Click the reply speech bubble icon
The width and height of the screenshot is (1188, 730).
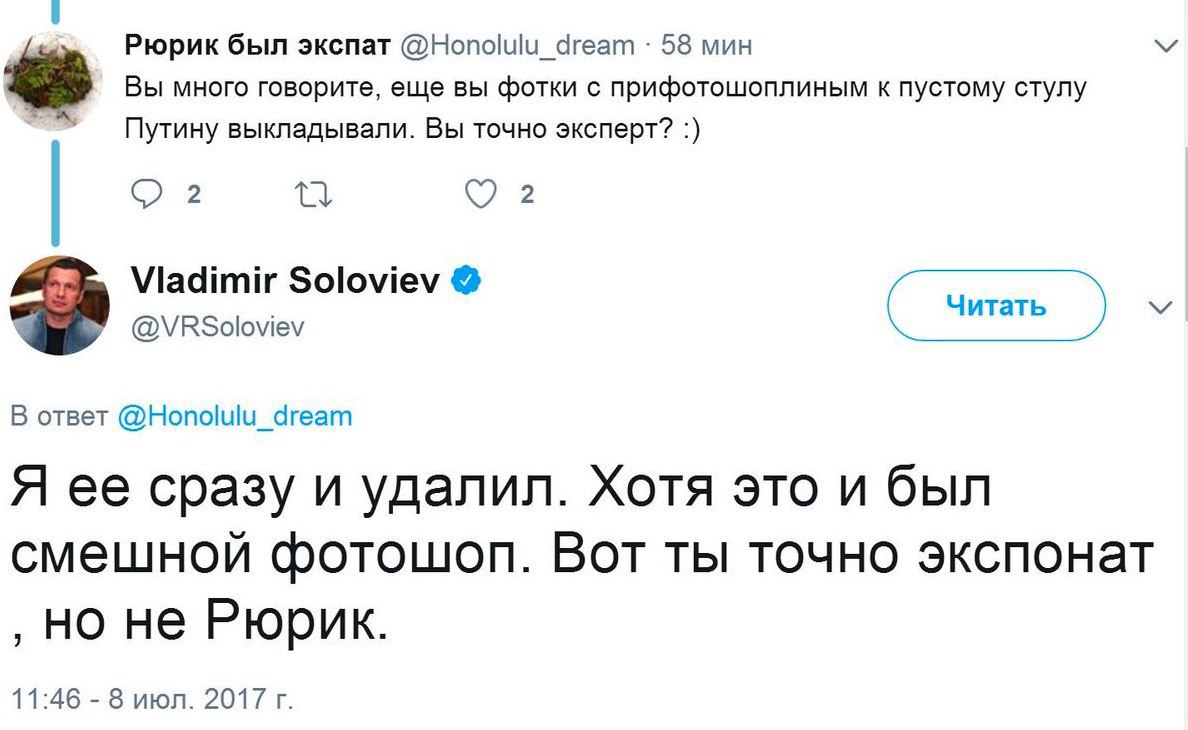coord(146,194)
